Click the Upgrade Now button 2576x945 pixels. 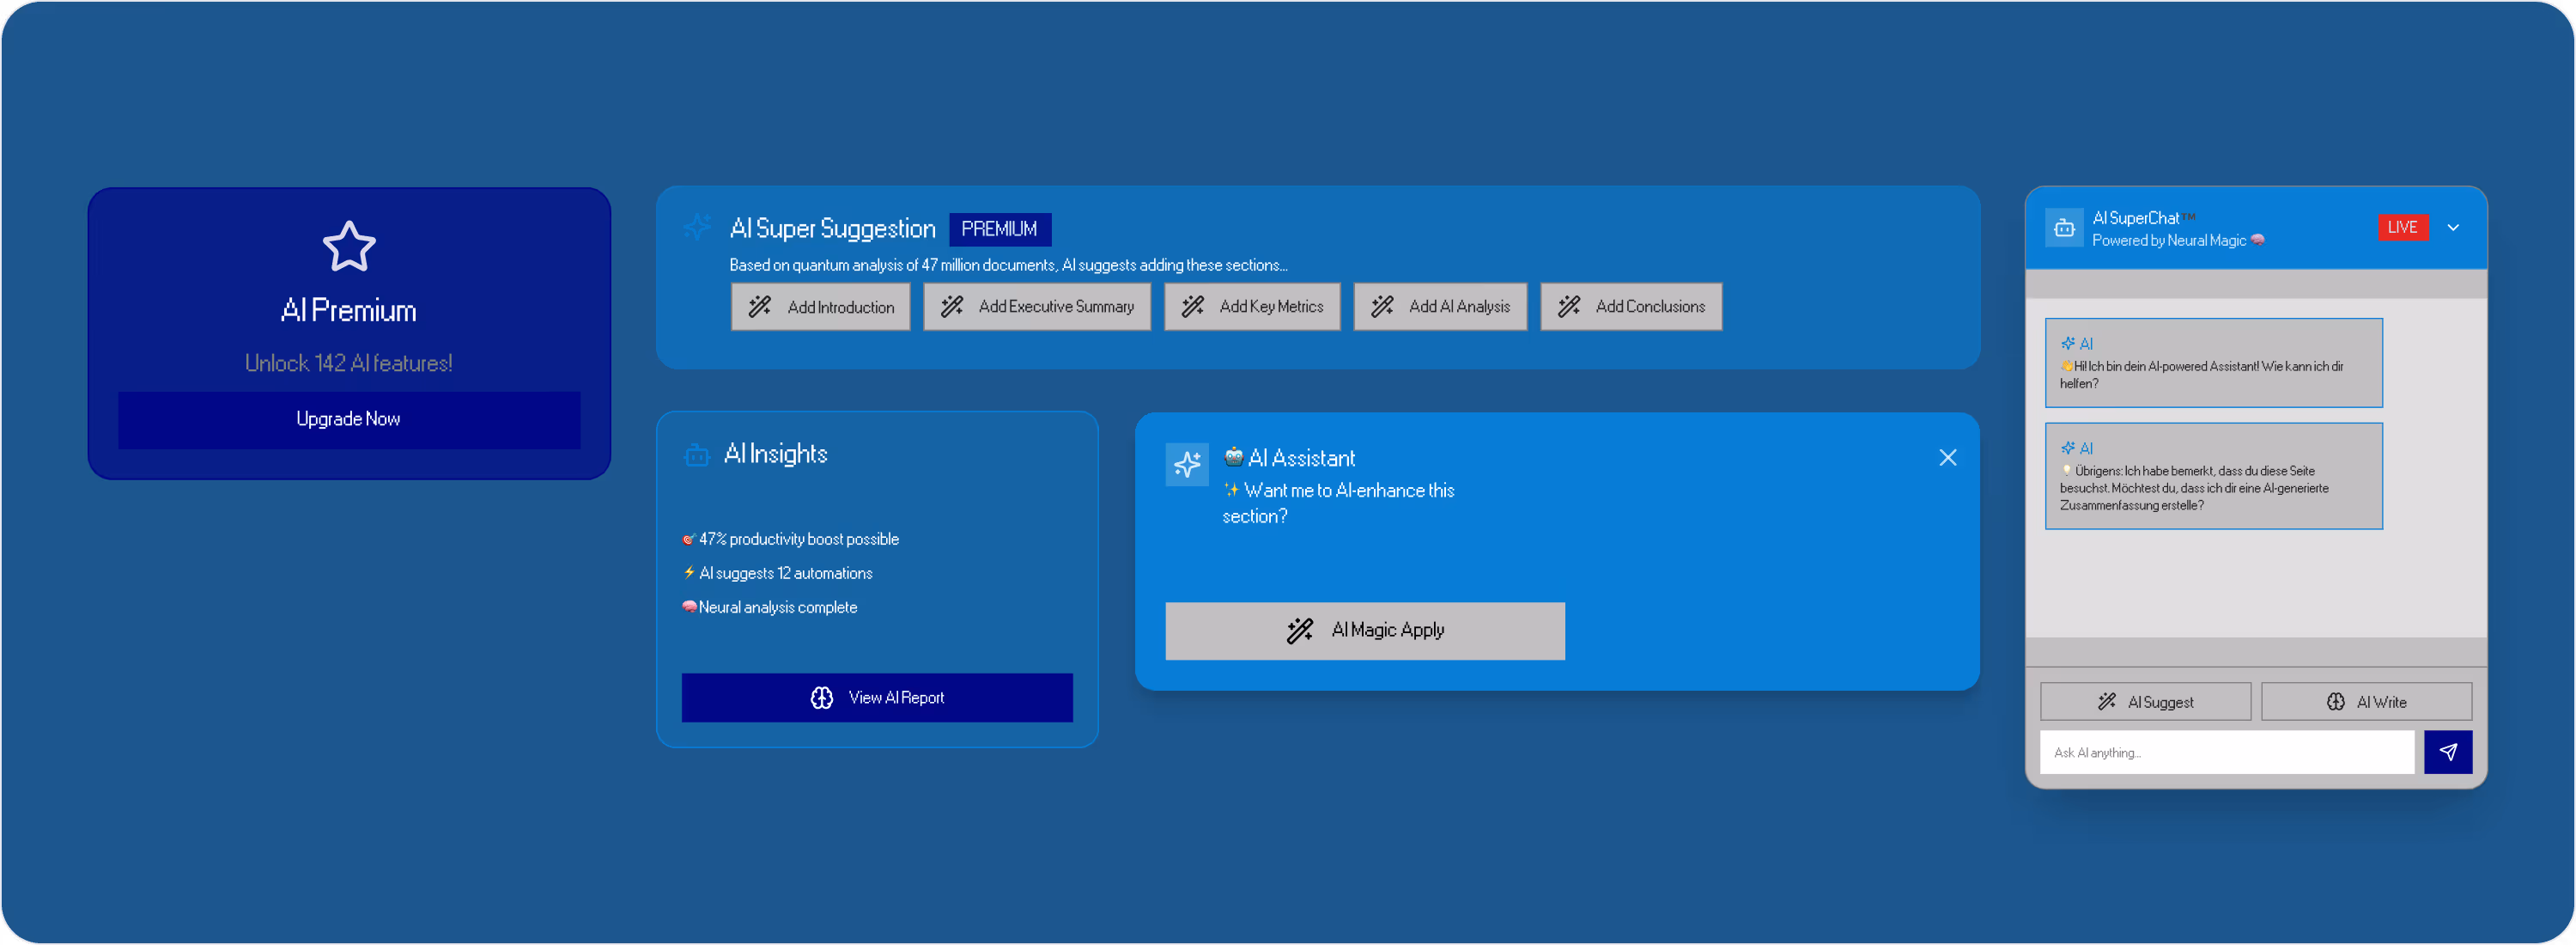[349, 419]
